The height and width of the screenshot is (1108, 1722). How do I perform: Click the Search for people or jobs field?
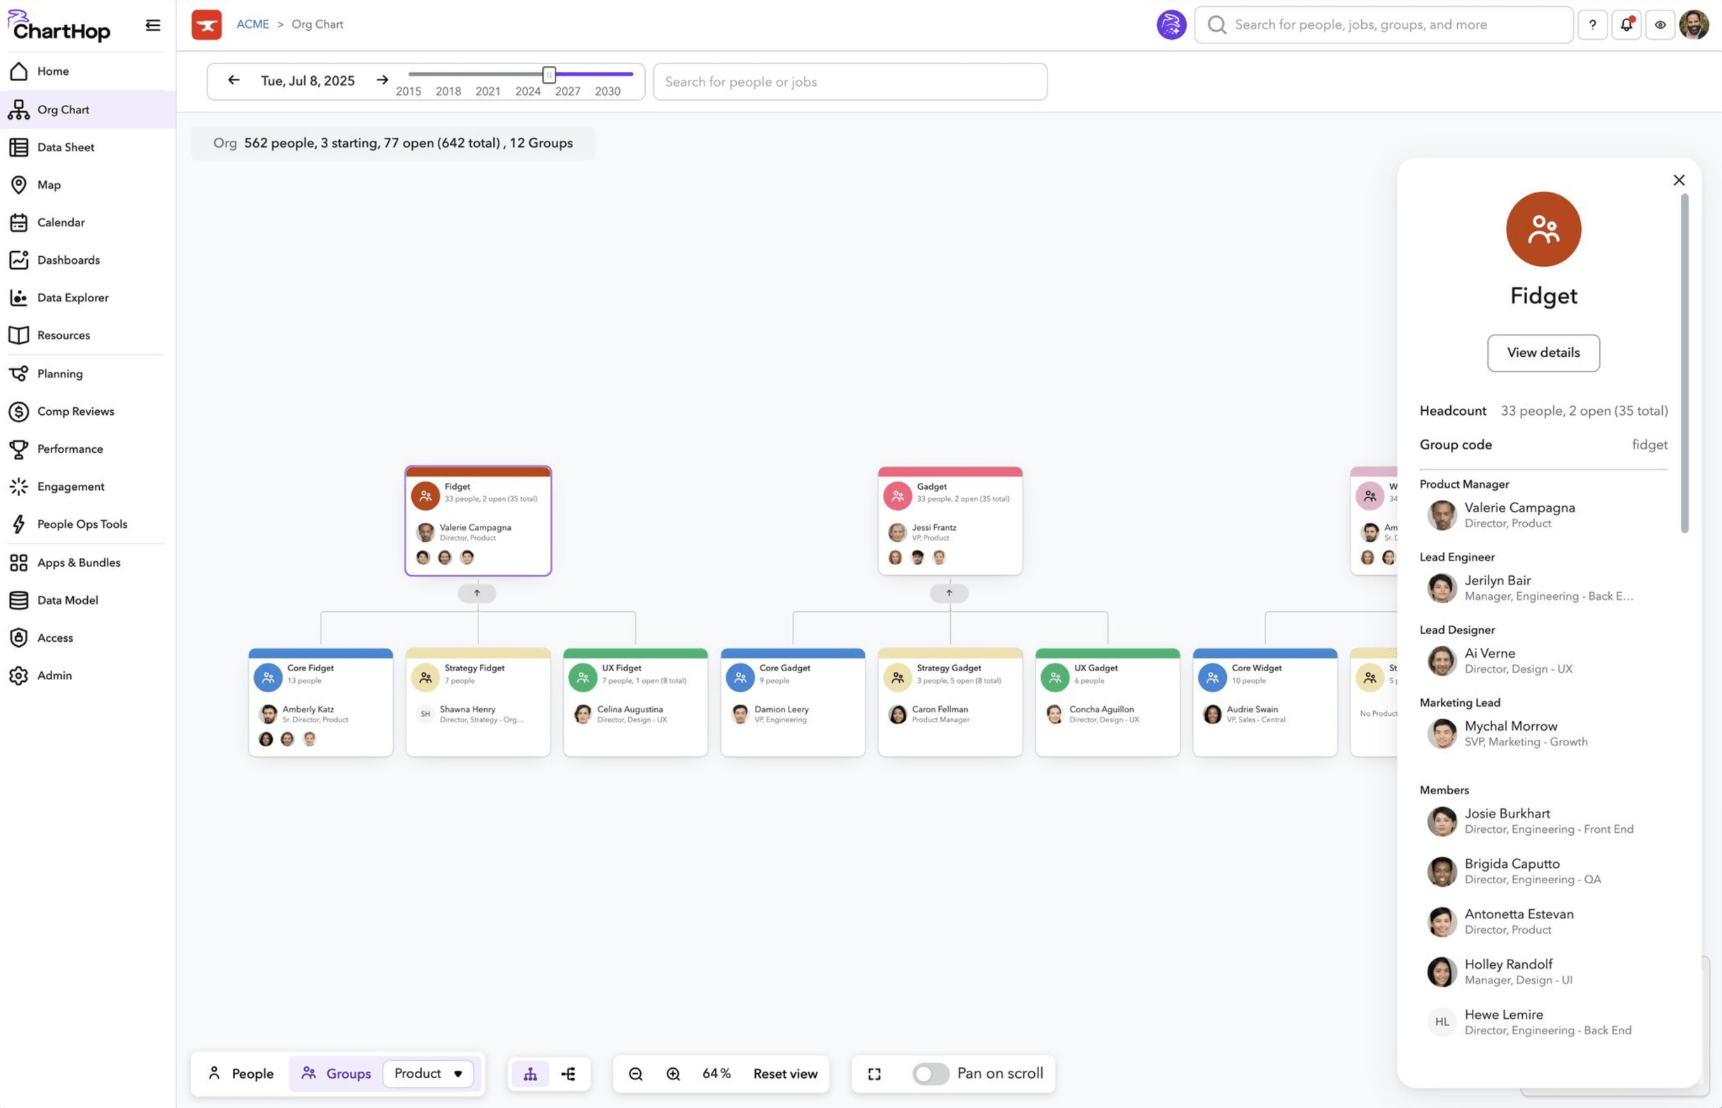coord(850,82)
